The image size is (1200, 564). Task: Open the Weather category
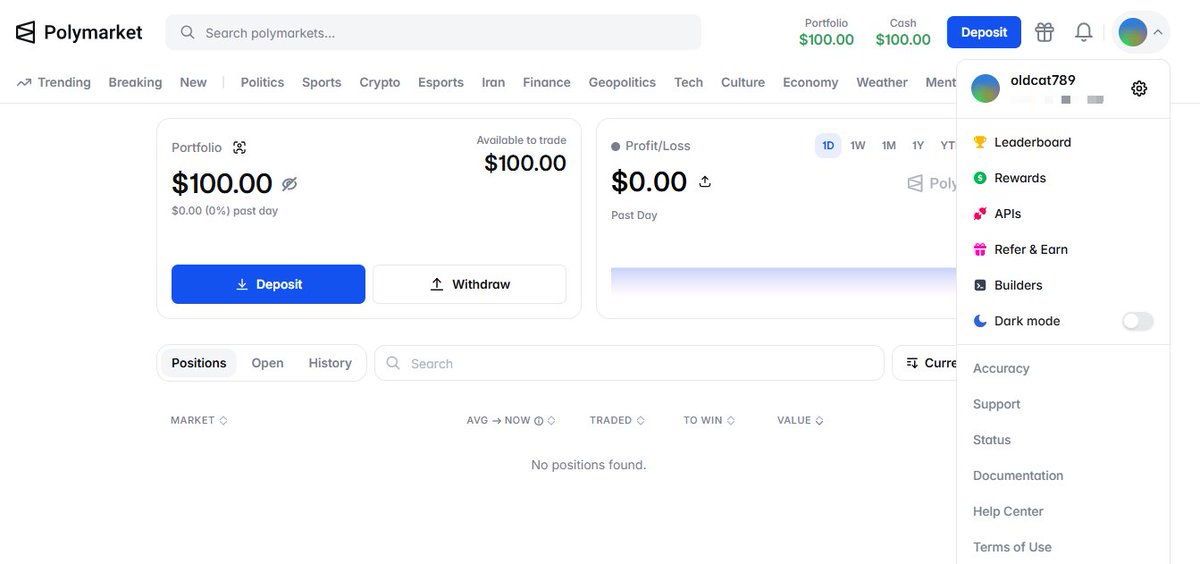pyautogui.click(x=882, y=82)
